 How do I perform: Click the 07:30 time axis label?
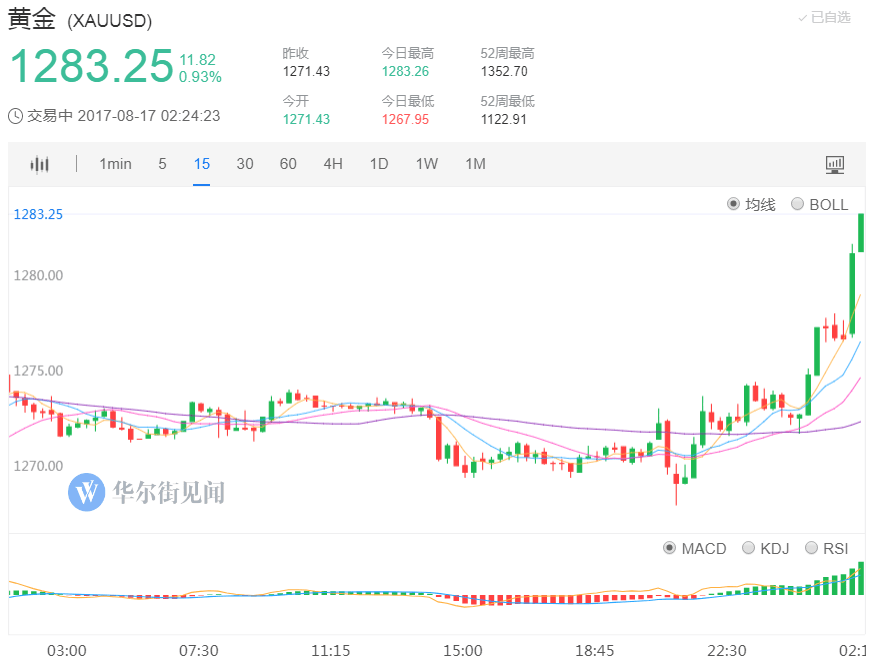pos(199,650)
